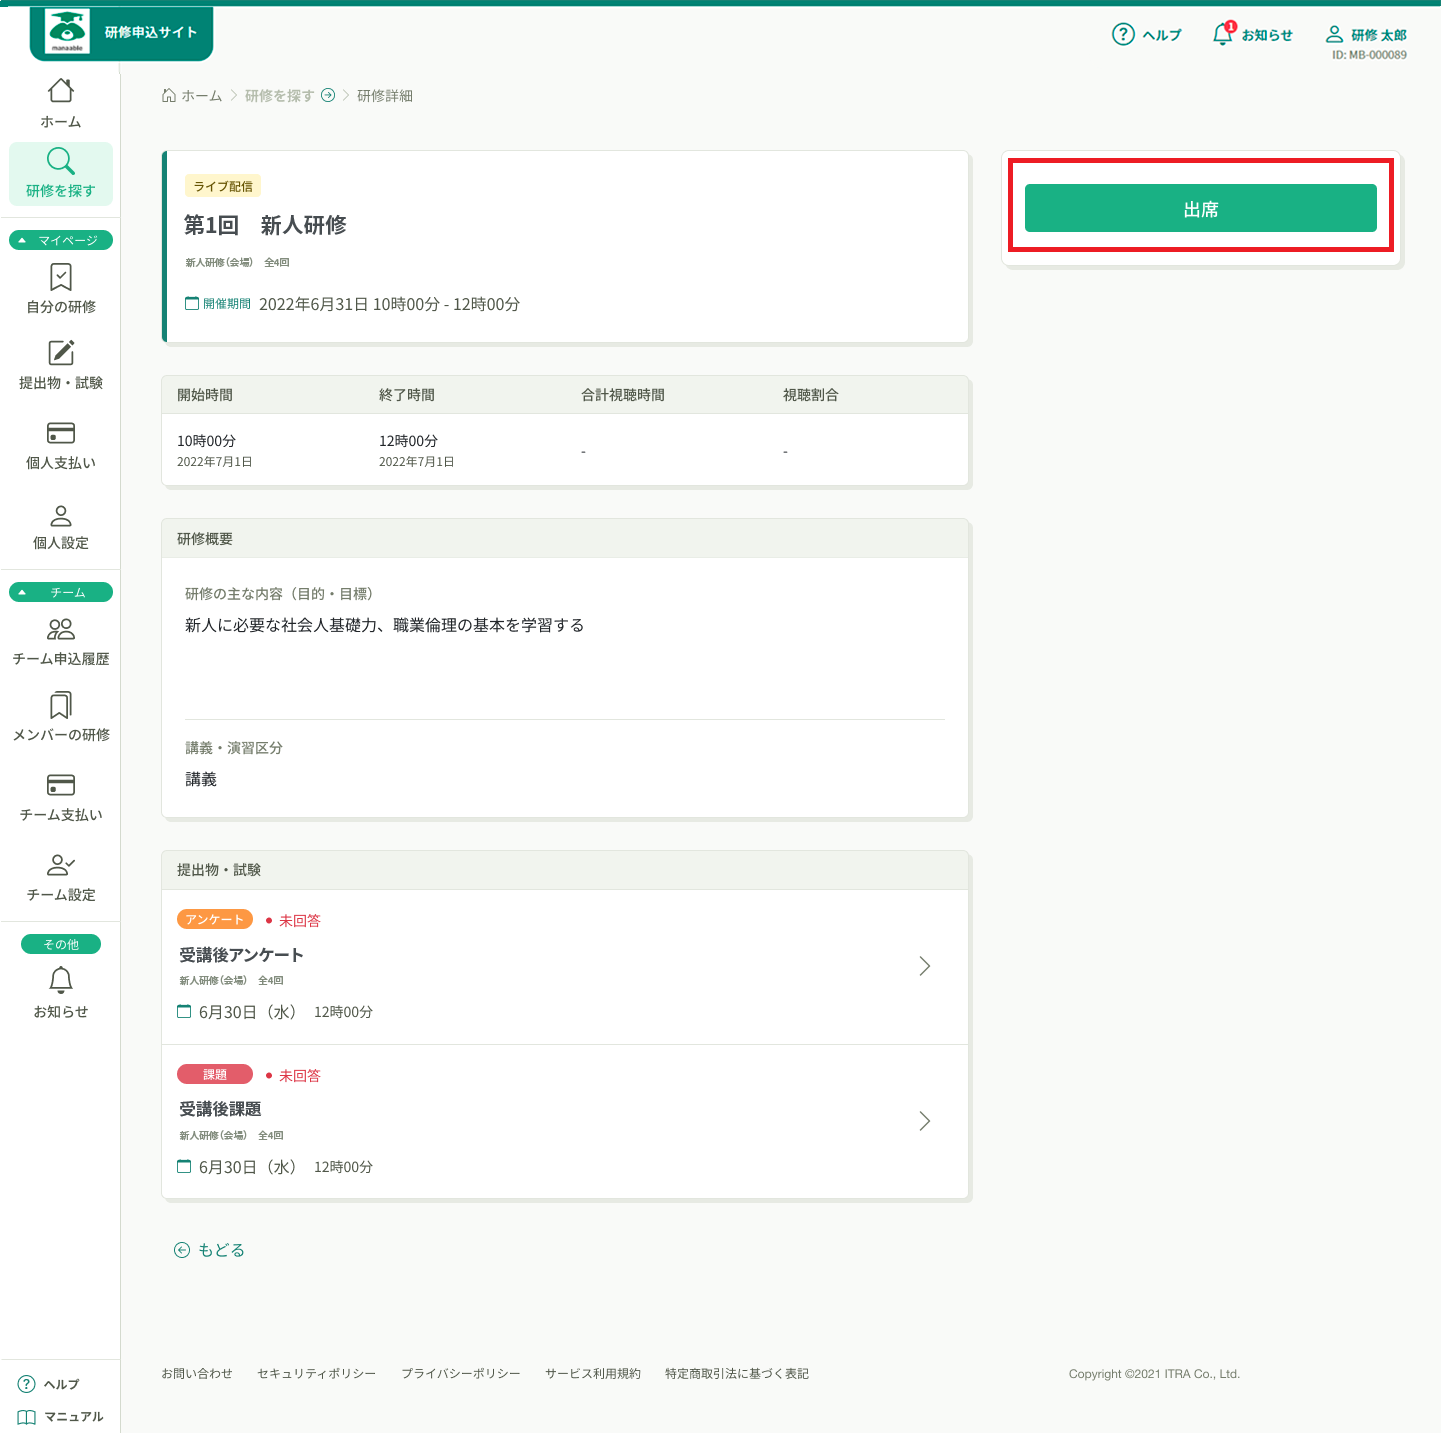
Task: Click the notification bell in header
Action: pos(1222,35)
